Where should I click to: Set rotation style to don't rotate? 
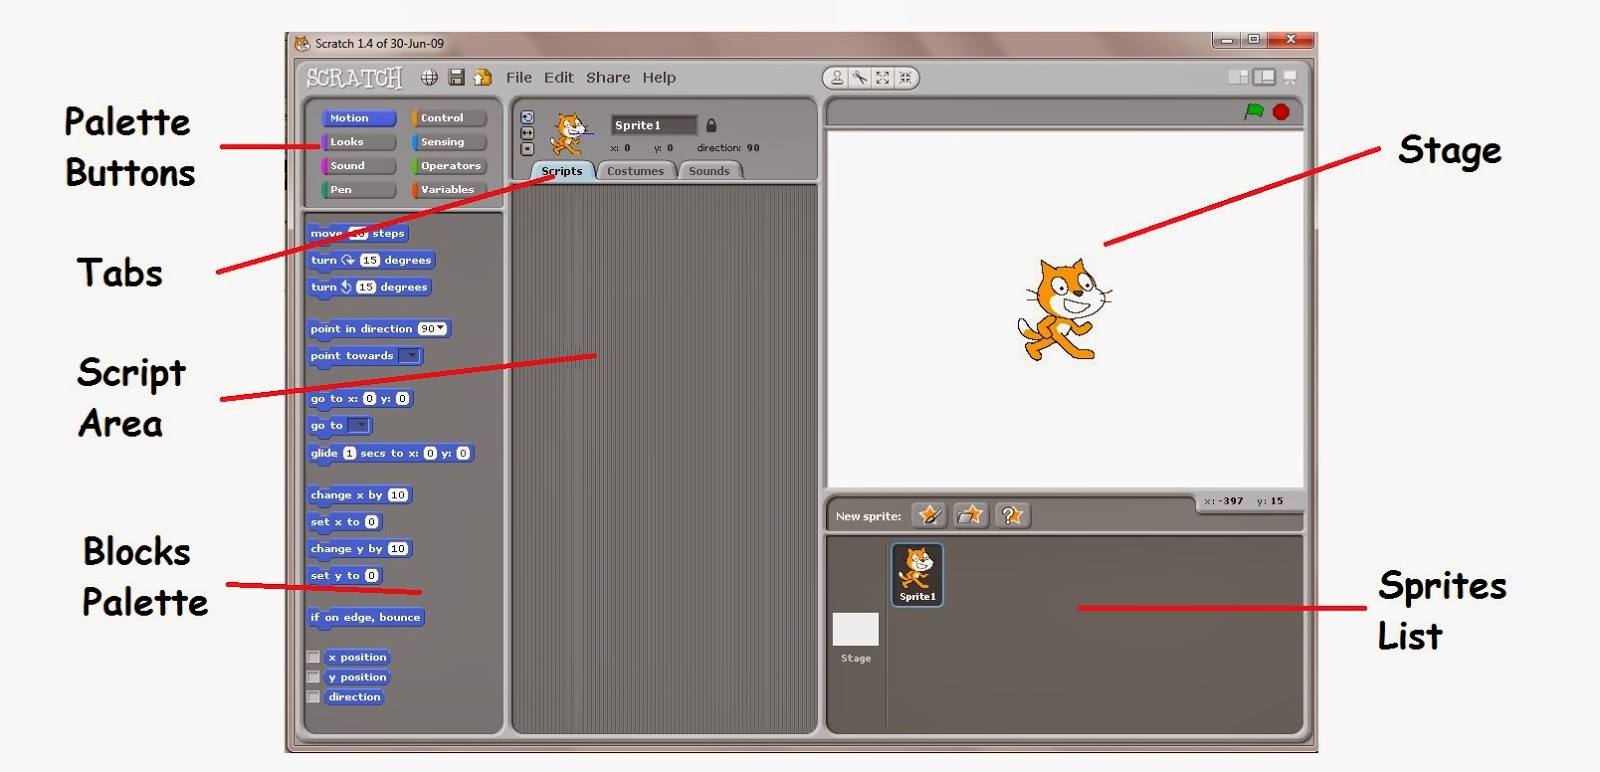click(527, 149)
